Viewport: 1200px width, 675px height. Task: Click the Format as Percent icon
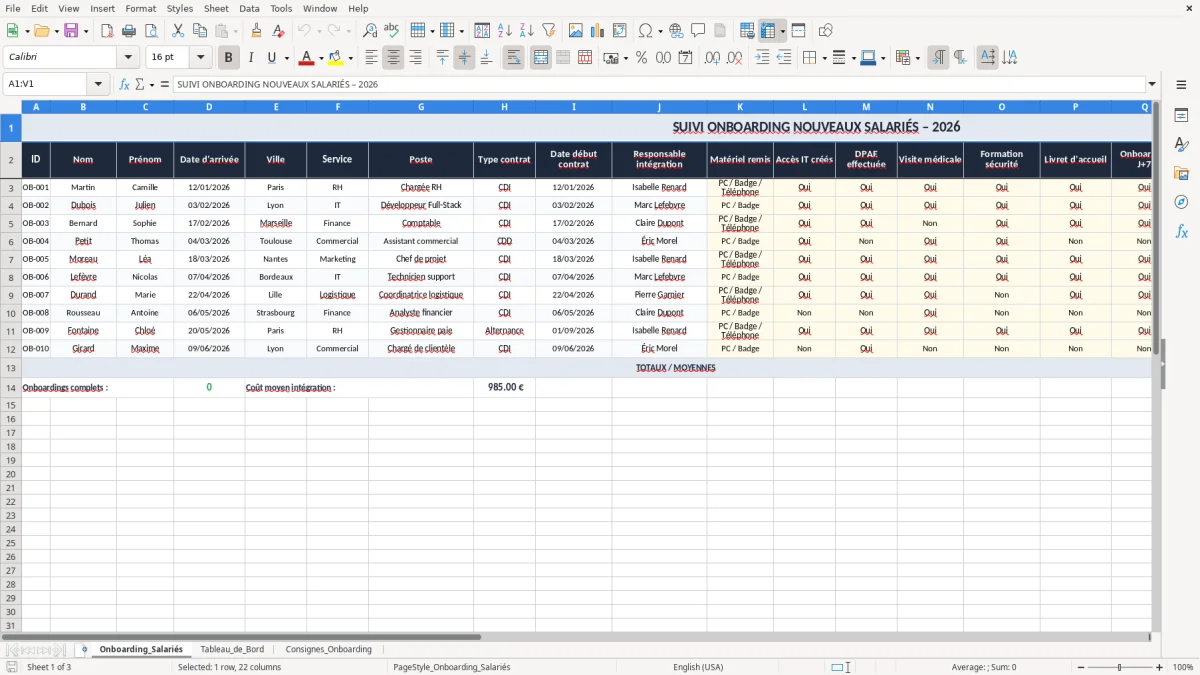(641, 58)
